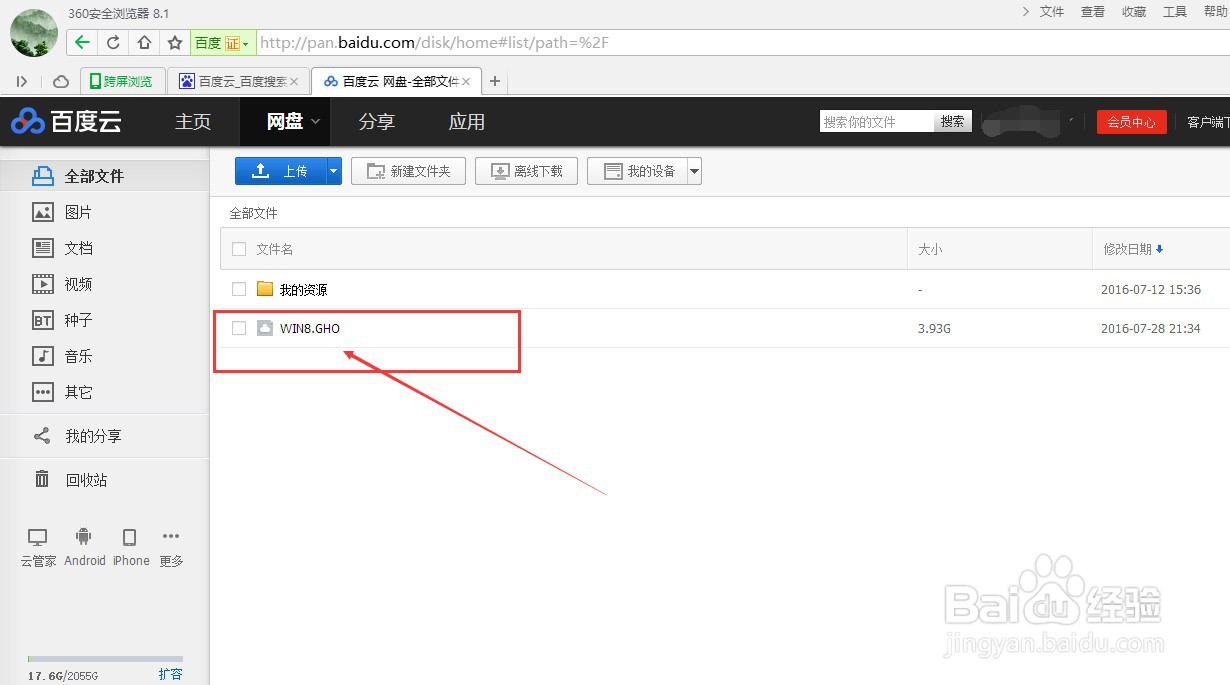Click the 搜索 search button
This screenshot has width=1230, height=685.
953,121
